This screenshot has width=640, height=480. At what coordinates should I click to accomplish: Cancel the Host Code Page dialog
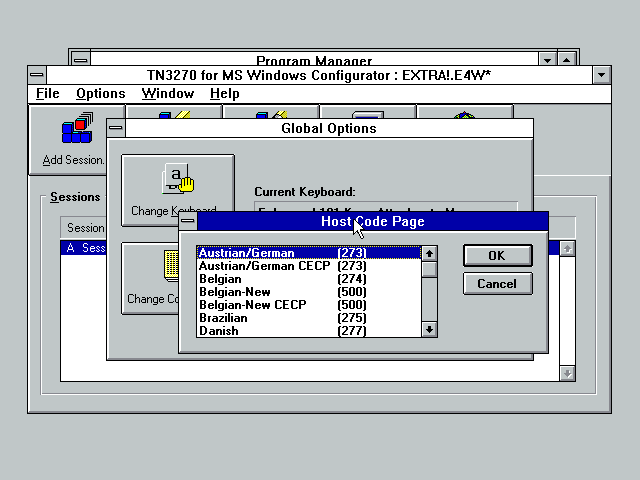pos(498,284)
